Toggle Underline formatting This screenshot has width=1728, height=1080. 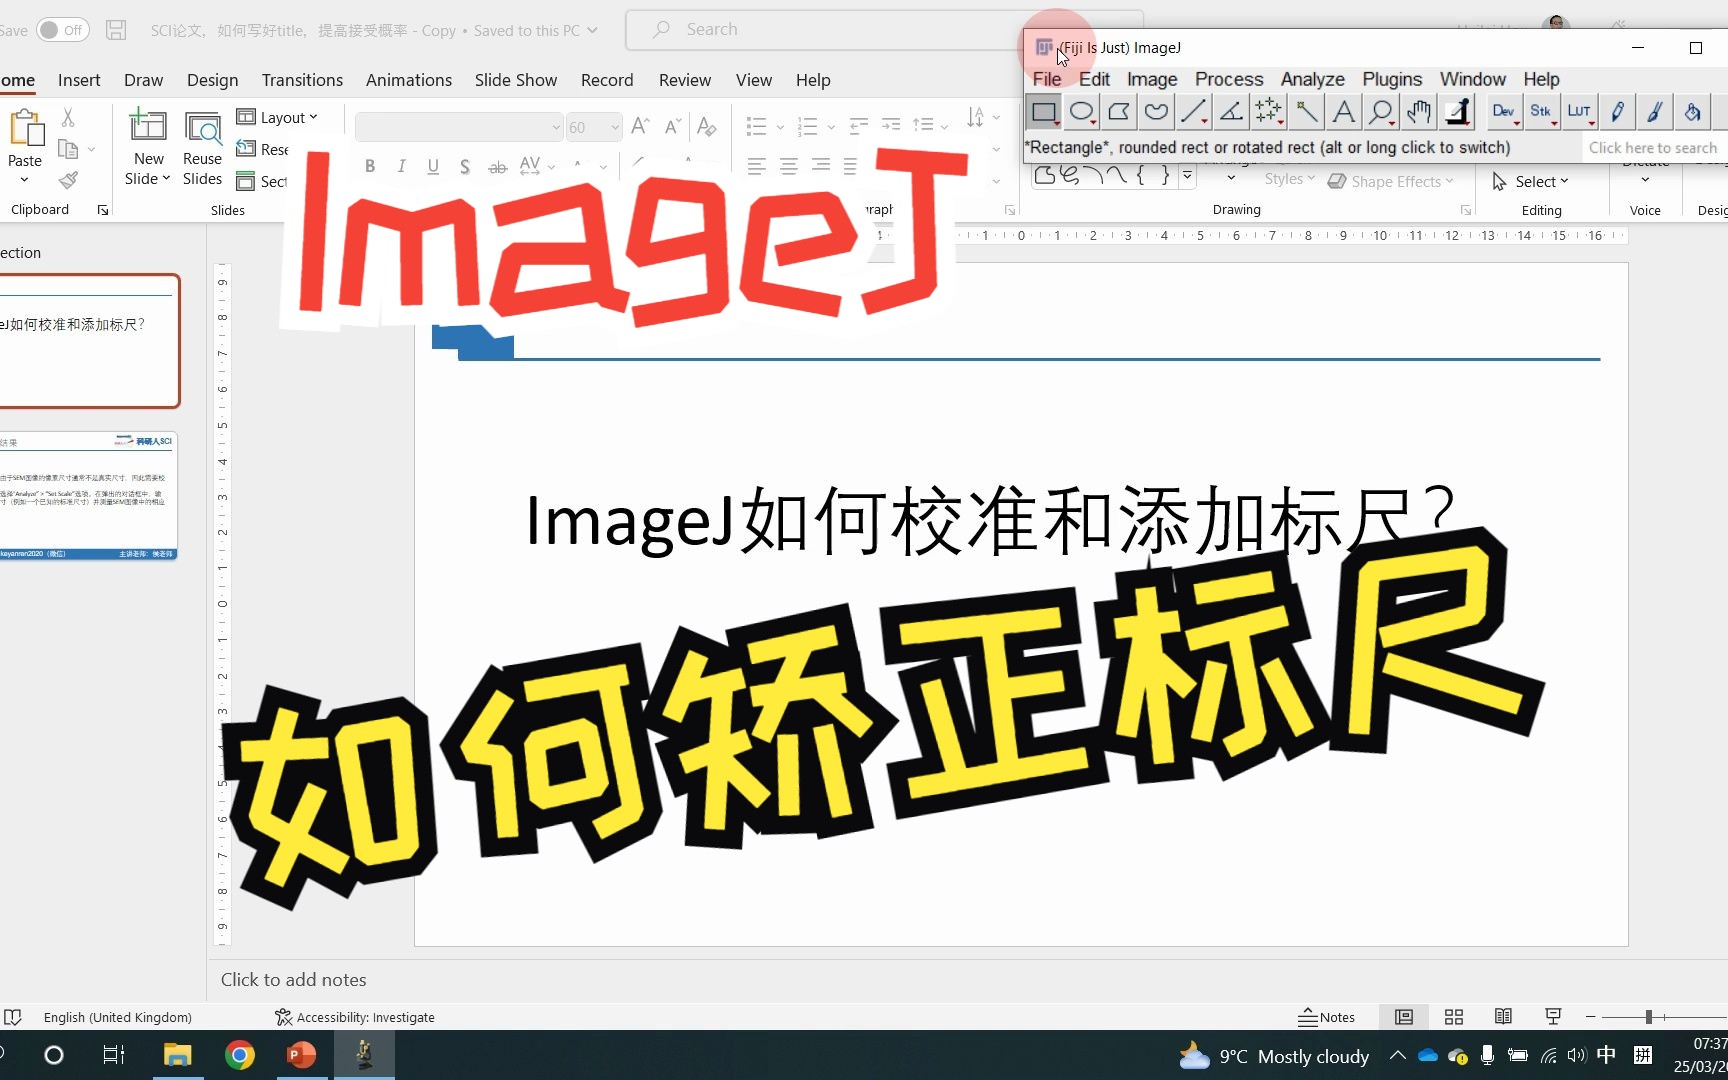pos(433,166)
